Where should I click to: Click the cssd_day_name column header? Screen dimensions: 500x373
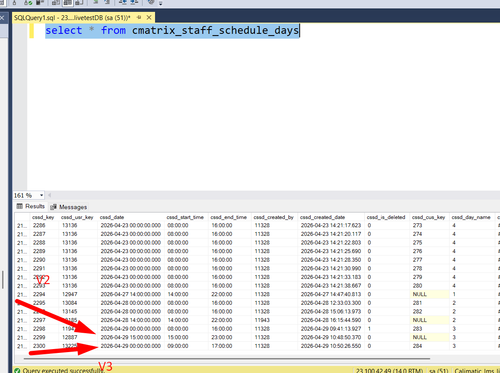click(471, 217)
